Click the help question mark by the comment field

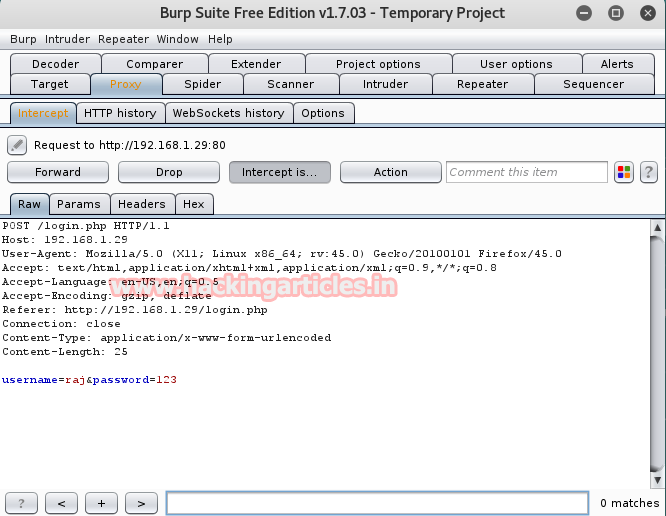click(x=649, y=172)
